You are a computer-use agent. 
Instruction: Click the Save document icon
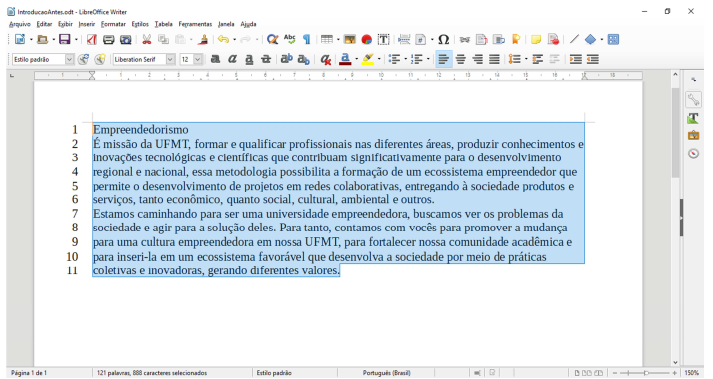65,40
